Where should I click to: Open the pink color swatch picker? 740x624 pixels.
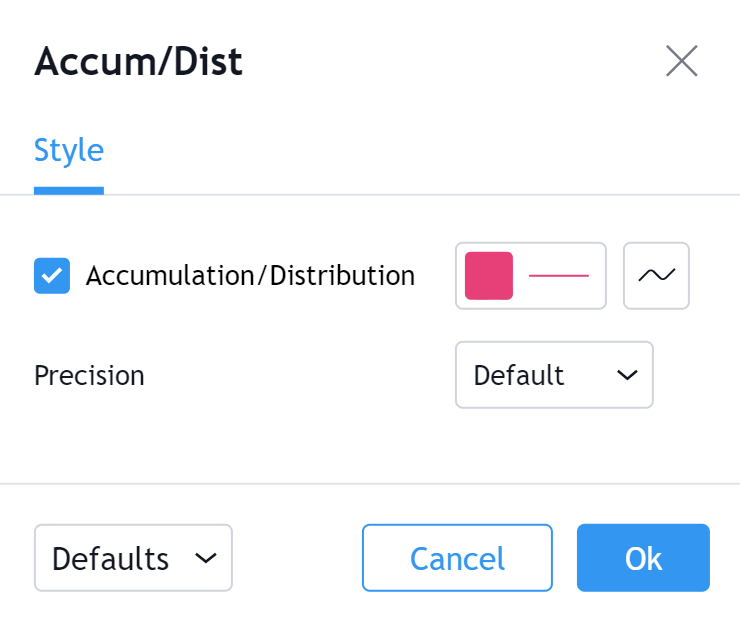[x=488, y=276]
